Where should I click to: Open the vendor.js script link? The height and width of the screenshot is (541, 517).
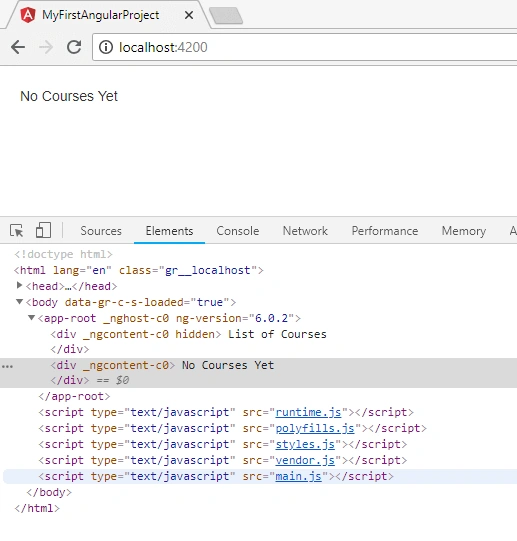pos(305,460)
